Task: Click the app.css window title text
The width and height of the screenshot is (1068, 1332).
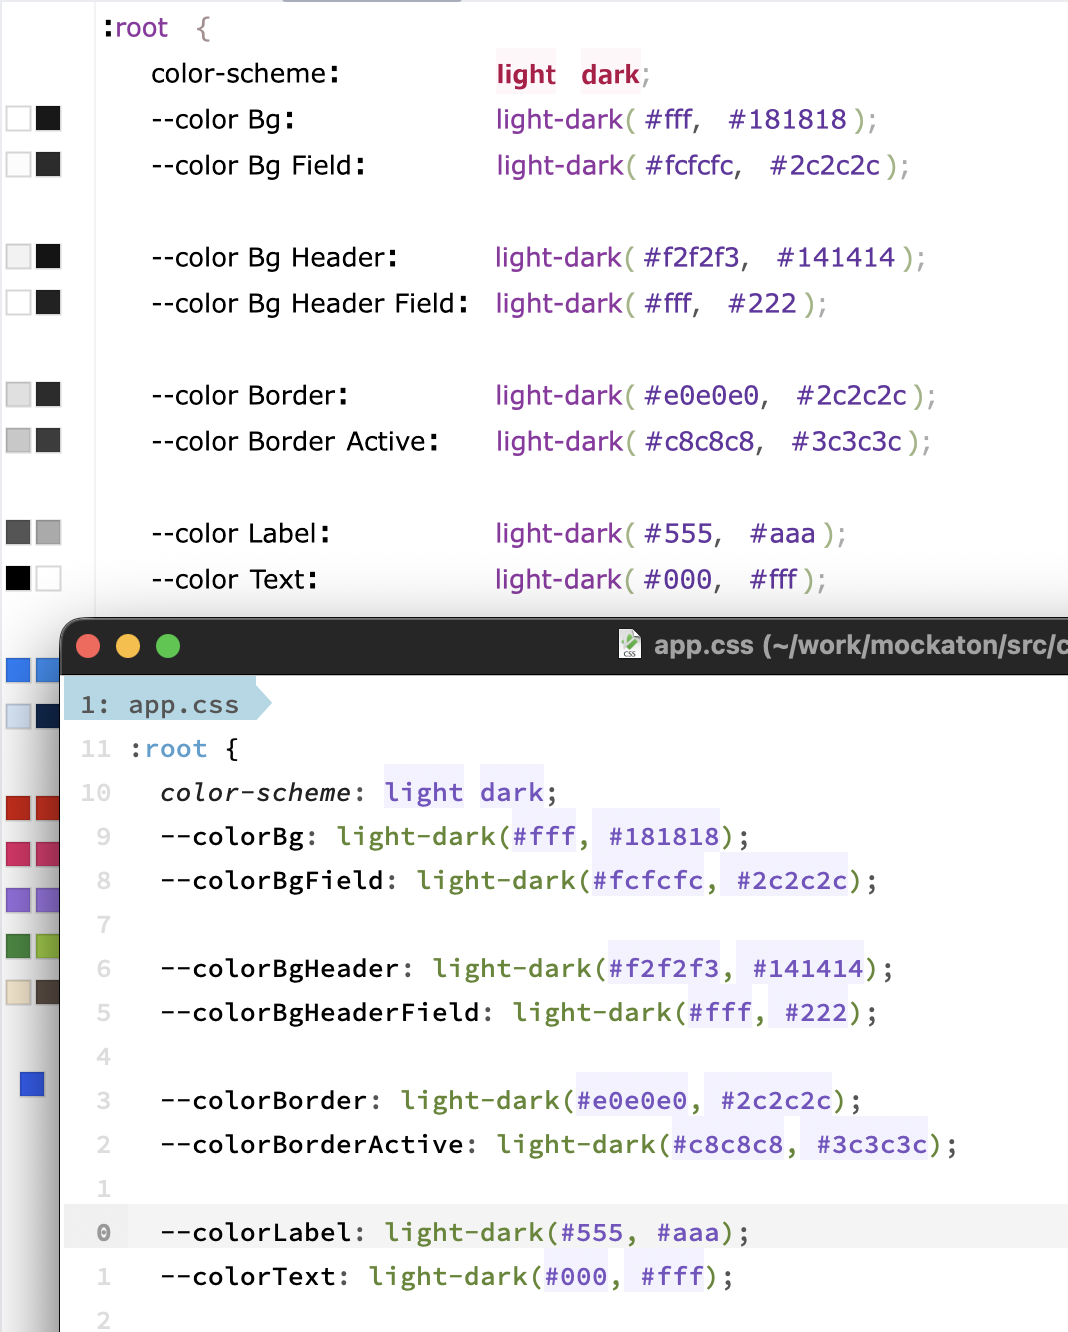Action: [860, 645]
